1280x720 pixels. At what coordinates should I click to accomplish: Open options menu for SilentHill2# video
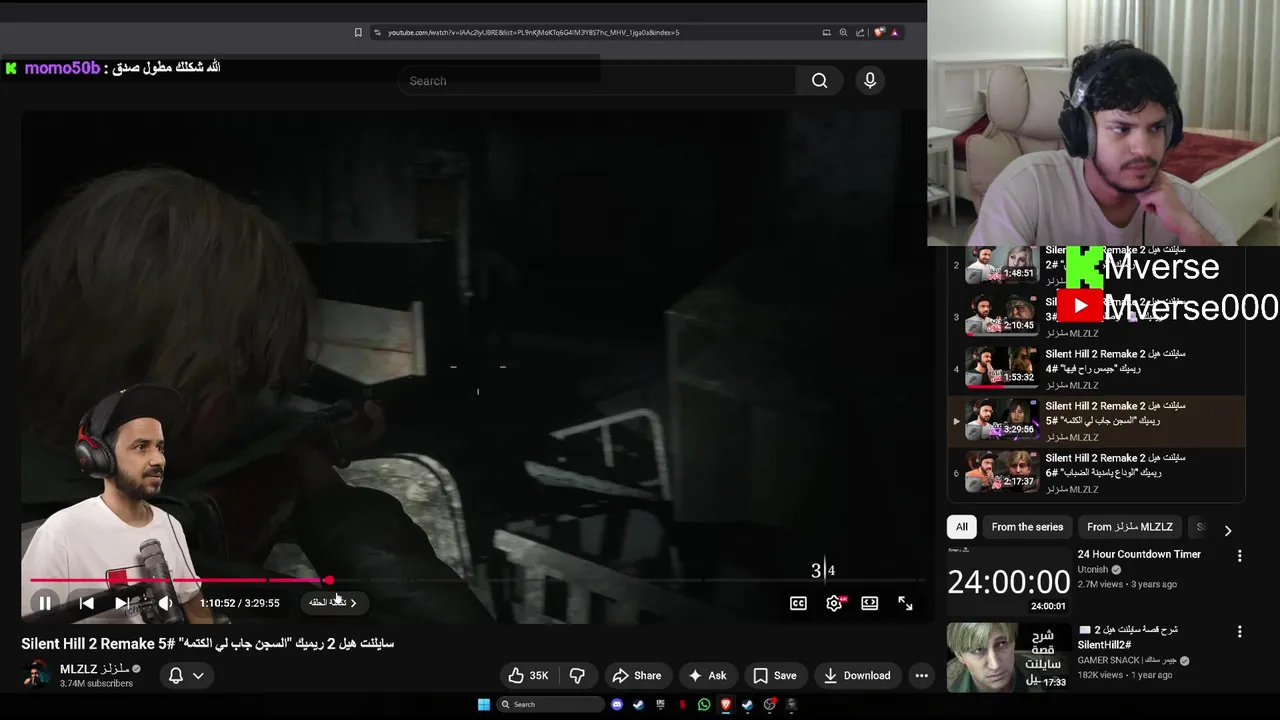(1239, 632)
